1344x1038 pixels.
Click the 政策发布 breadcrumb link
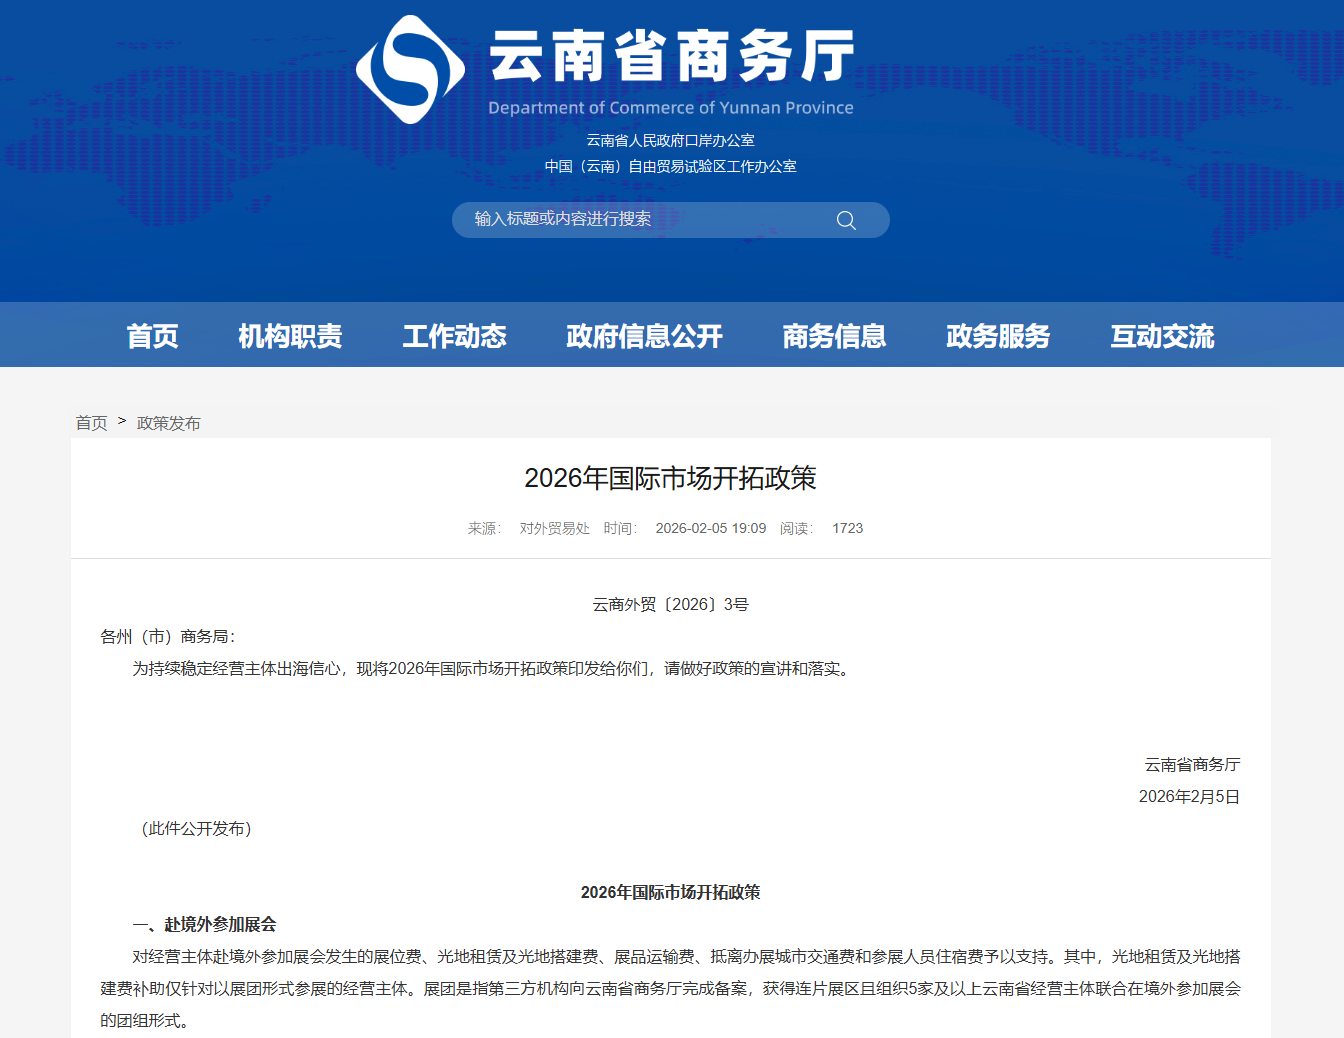(168, 423)
